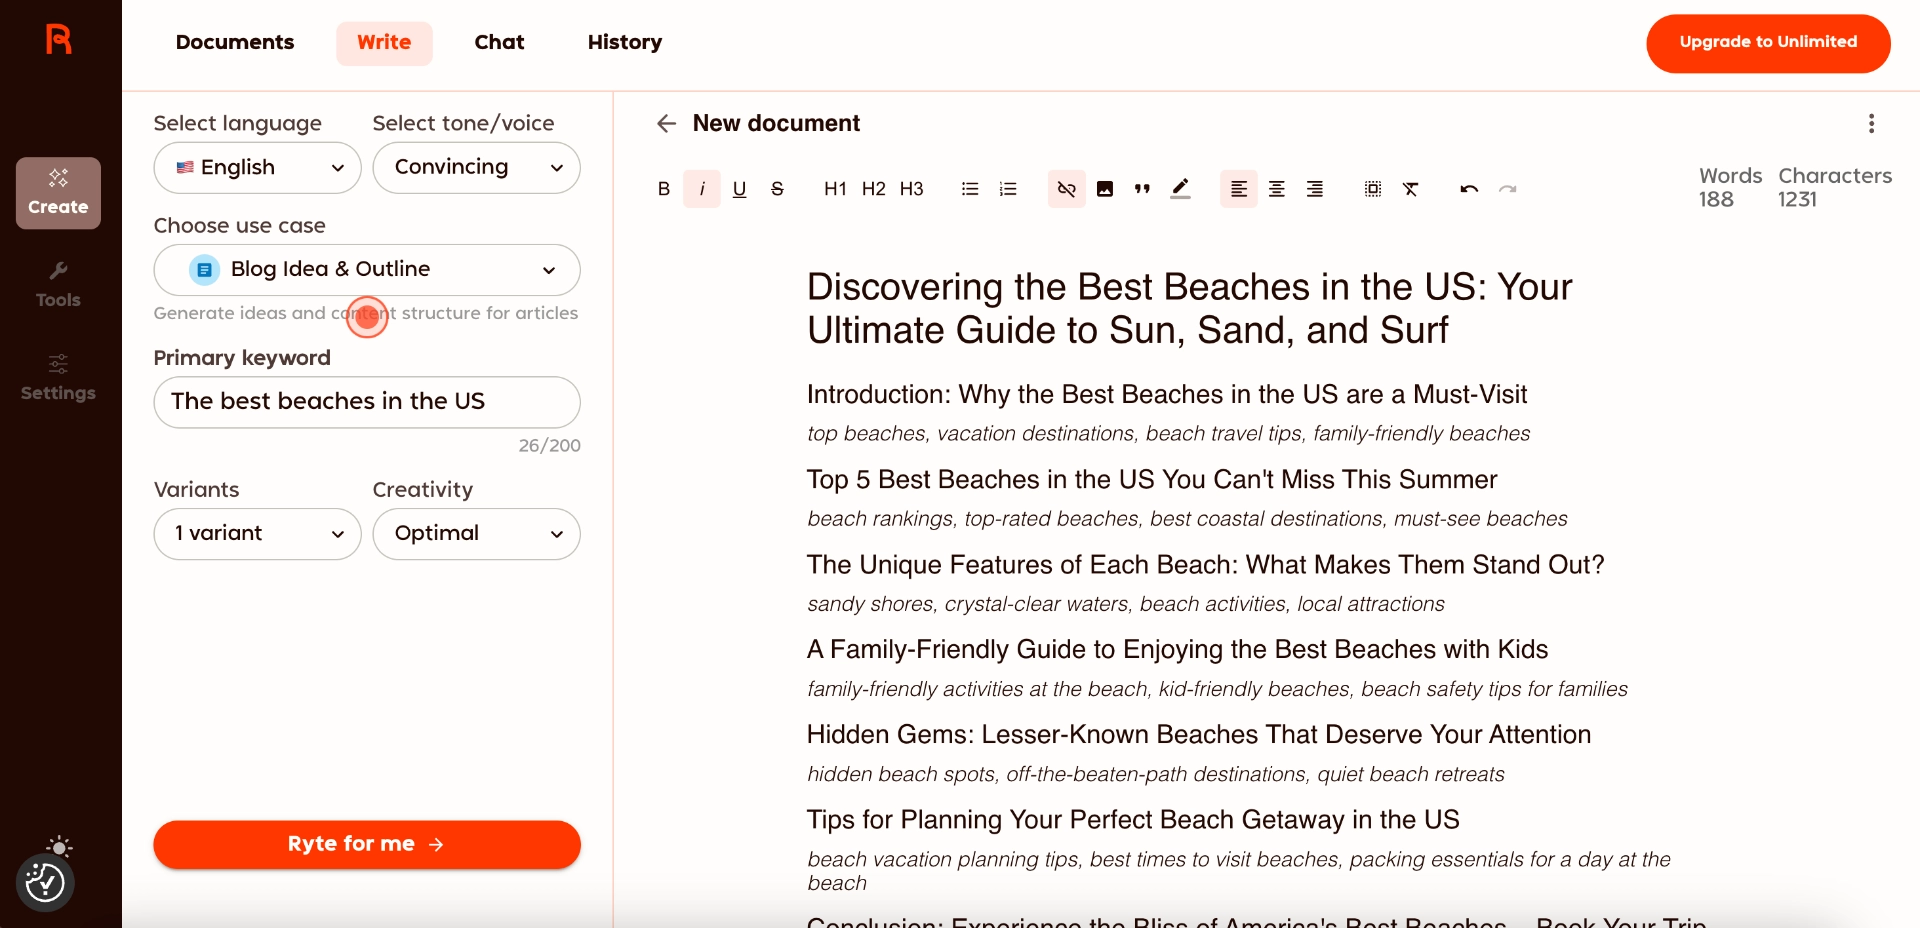Go to the History tab
The width and height of the screenshot is (1920, 928).
[624, 42]
